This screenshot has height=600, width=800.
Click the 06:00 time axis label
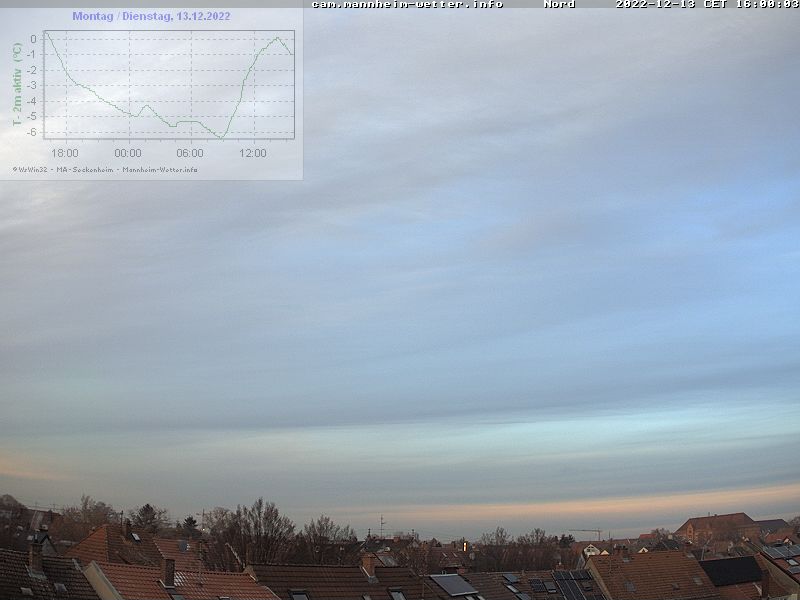(190, 153)
